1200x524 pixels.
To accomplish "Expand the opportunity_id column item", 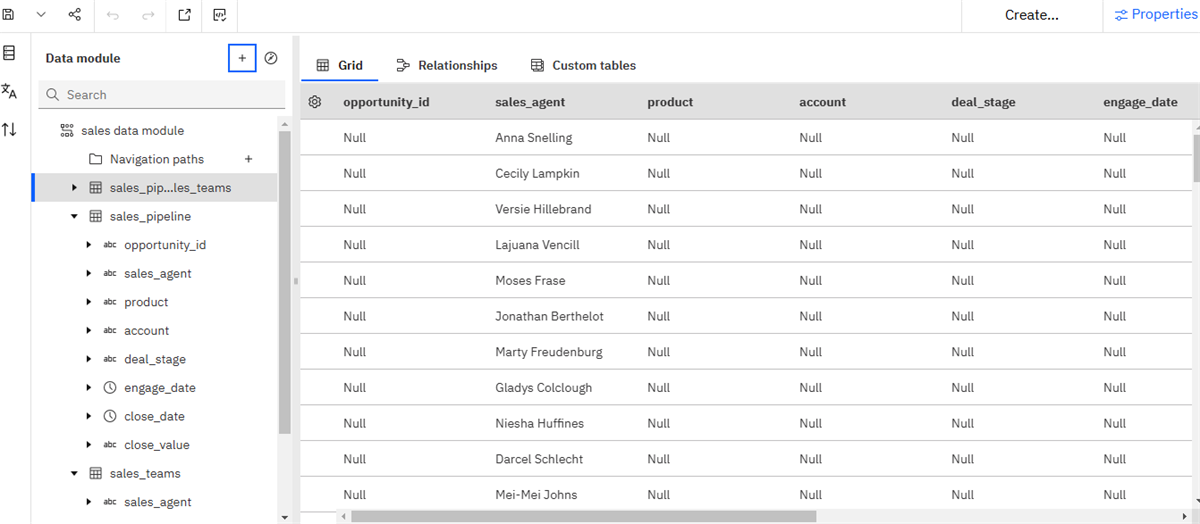I will [89, 245].
